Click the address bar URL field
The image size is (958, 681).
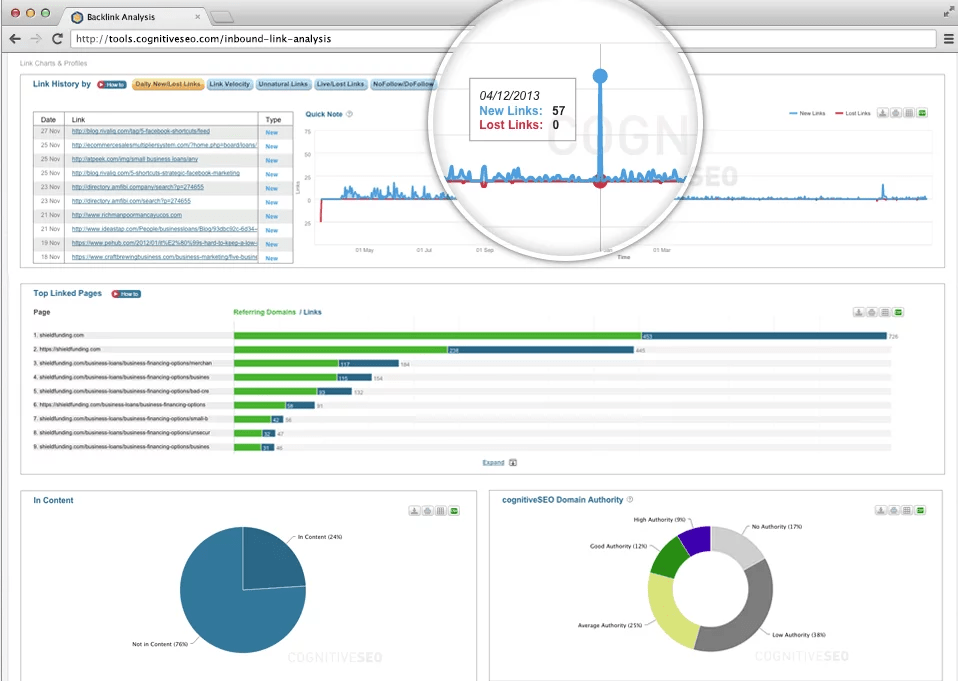coord(503,38)
